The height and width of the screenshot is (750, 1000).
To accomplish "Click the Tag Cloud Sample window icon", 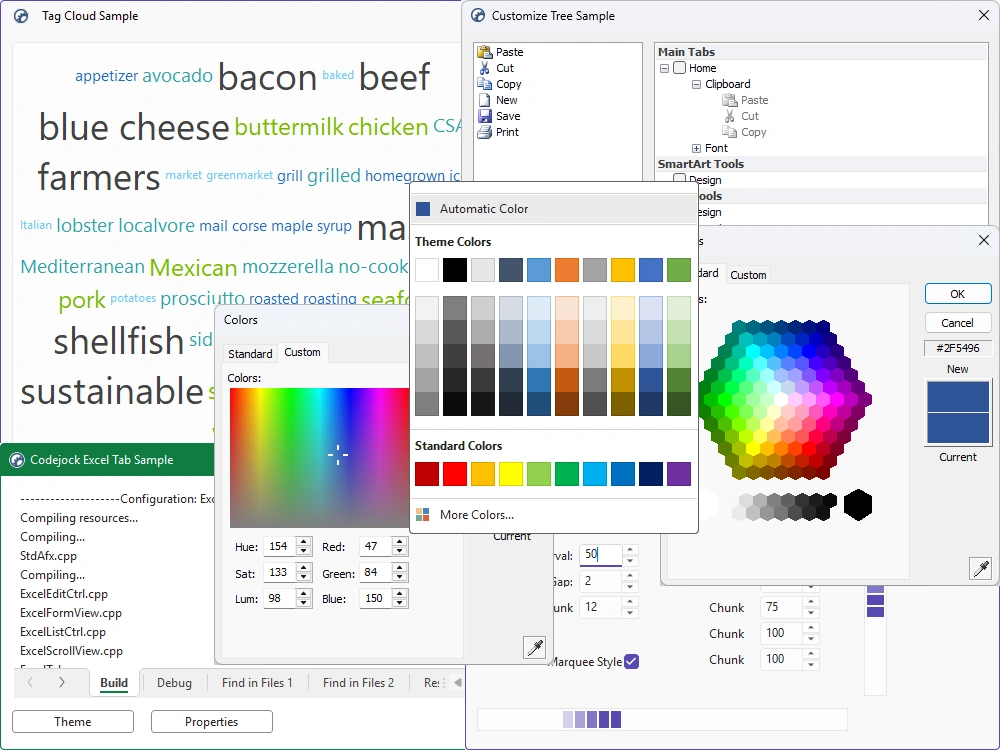I will pos(21,16).
